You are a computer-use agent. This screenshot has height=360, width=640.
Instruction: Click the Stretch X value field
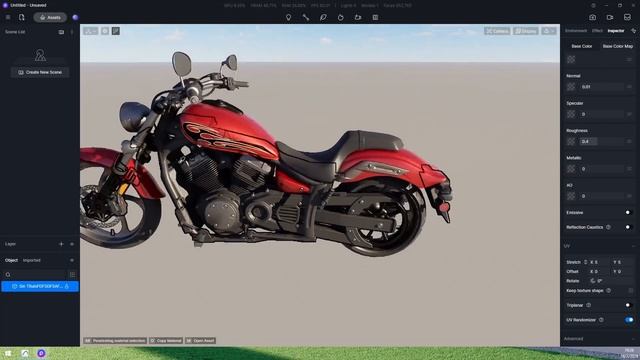click(599, 262)
